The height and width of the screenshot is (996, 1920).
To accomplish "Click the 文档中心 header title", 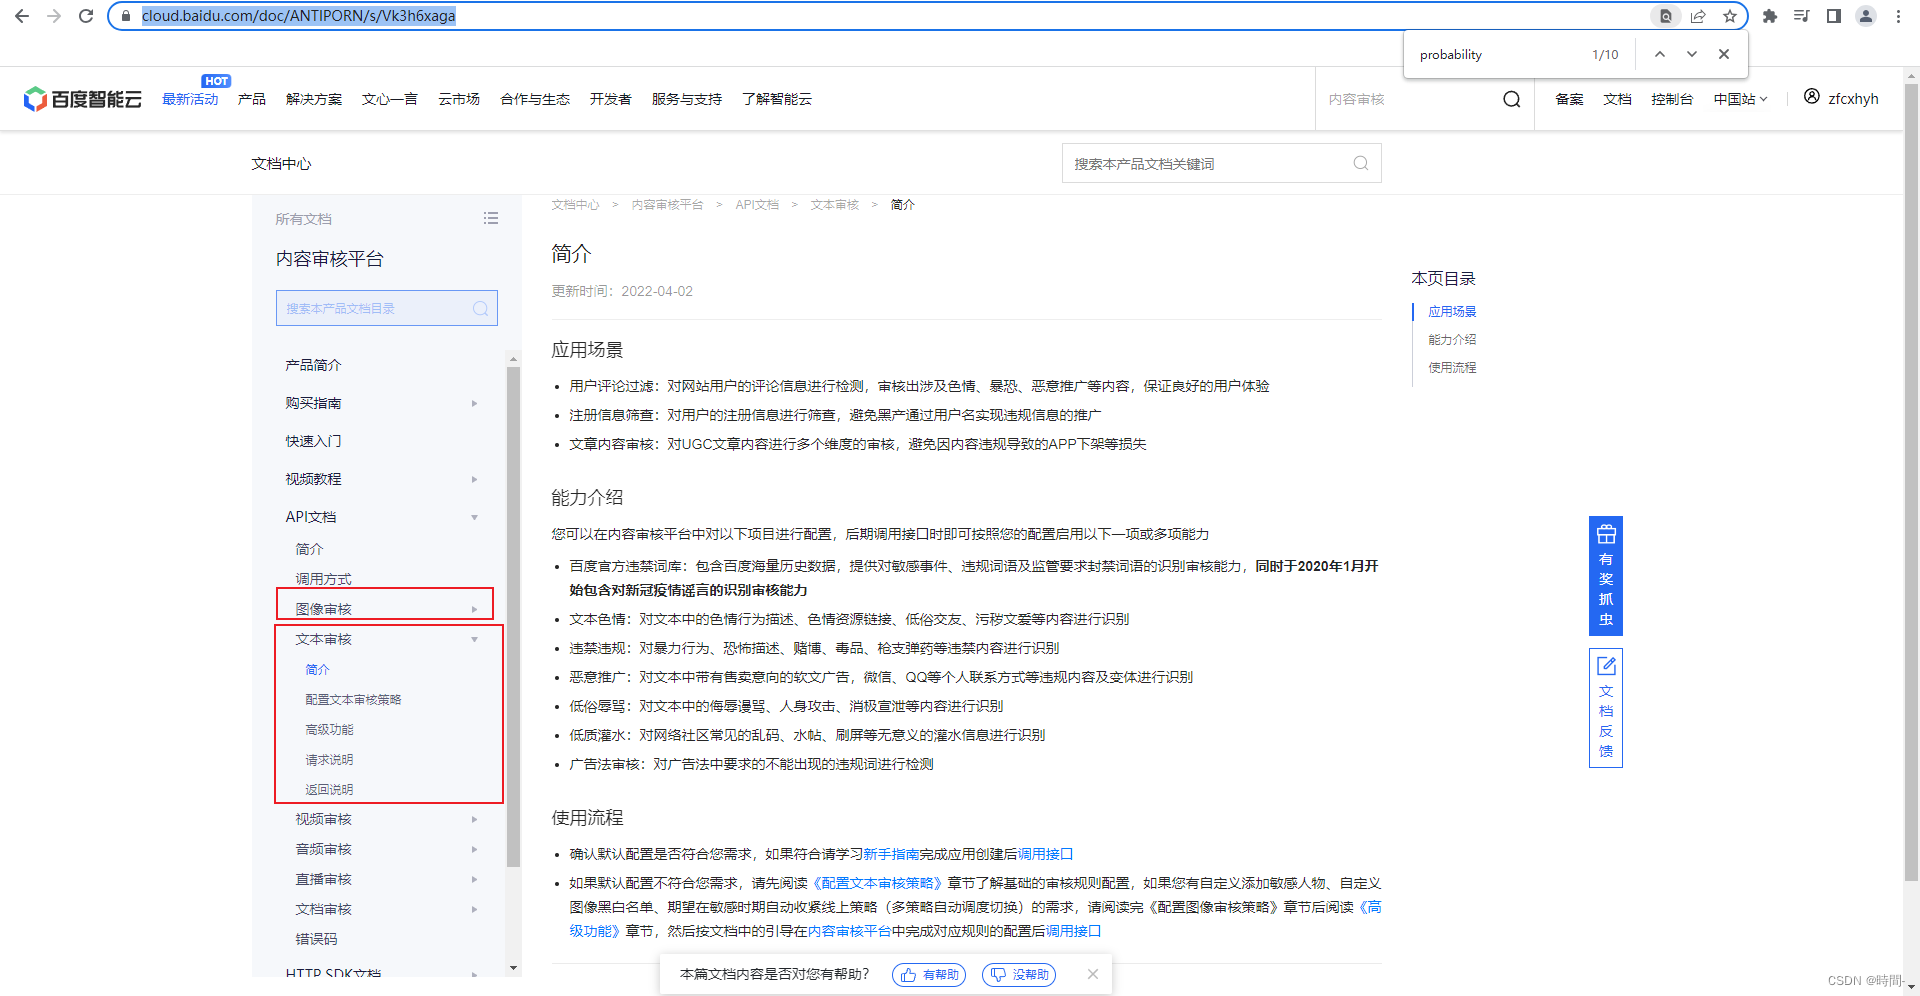I will 281,164.
